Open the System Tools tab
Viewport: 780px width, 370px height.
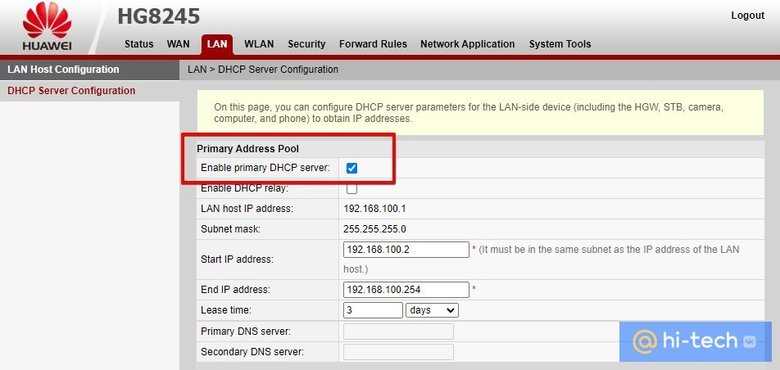(x=560, y=44)
